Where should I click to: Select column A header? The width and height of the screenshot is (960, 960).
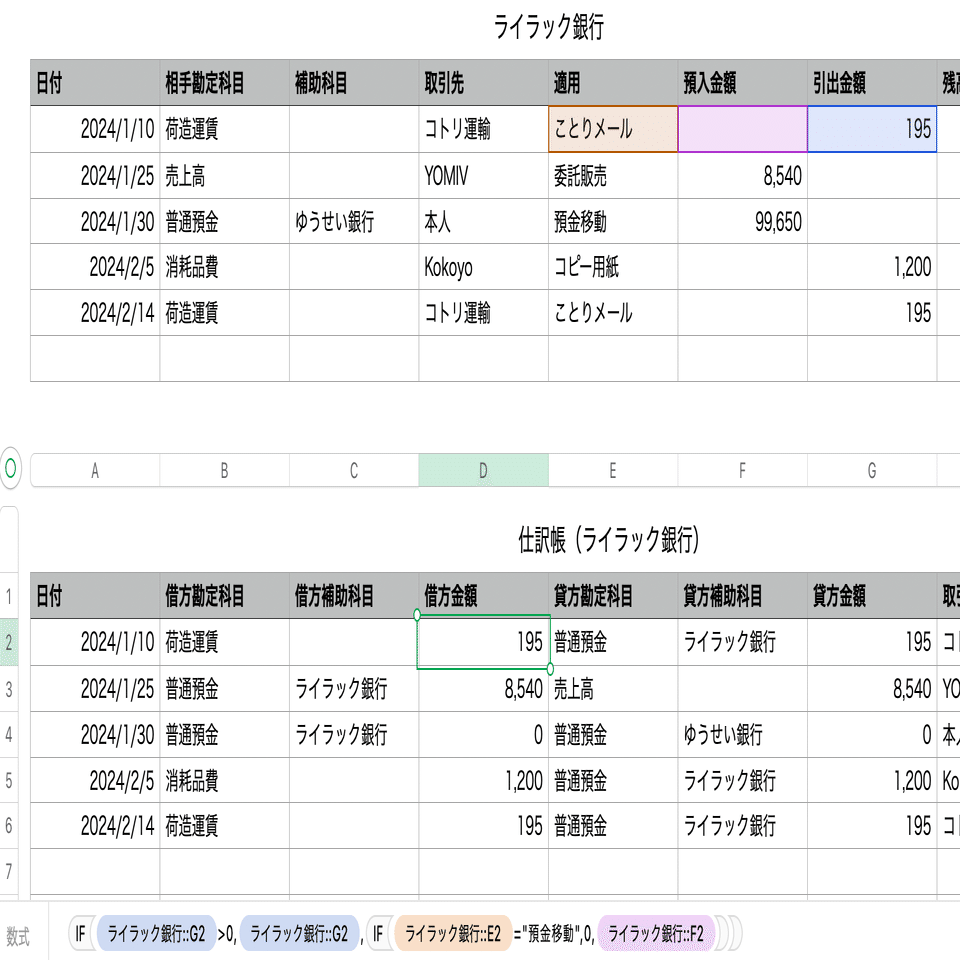pos(95,471)
